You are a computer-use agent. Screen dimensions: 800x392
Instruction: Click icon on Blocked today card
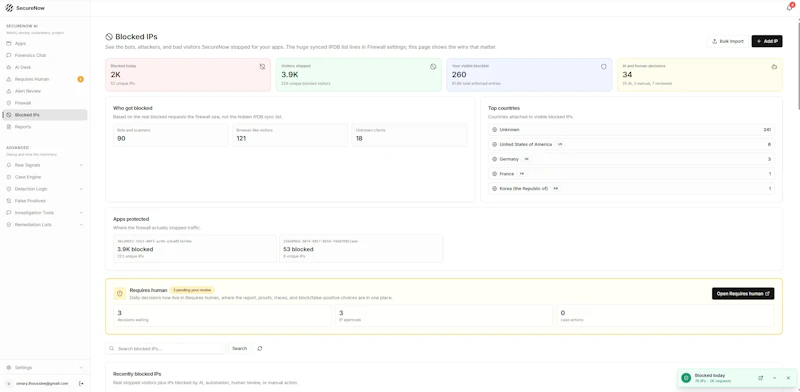262,66
